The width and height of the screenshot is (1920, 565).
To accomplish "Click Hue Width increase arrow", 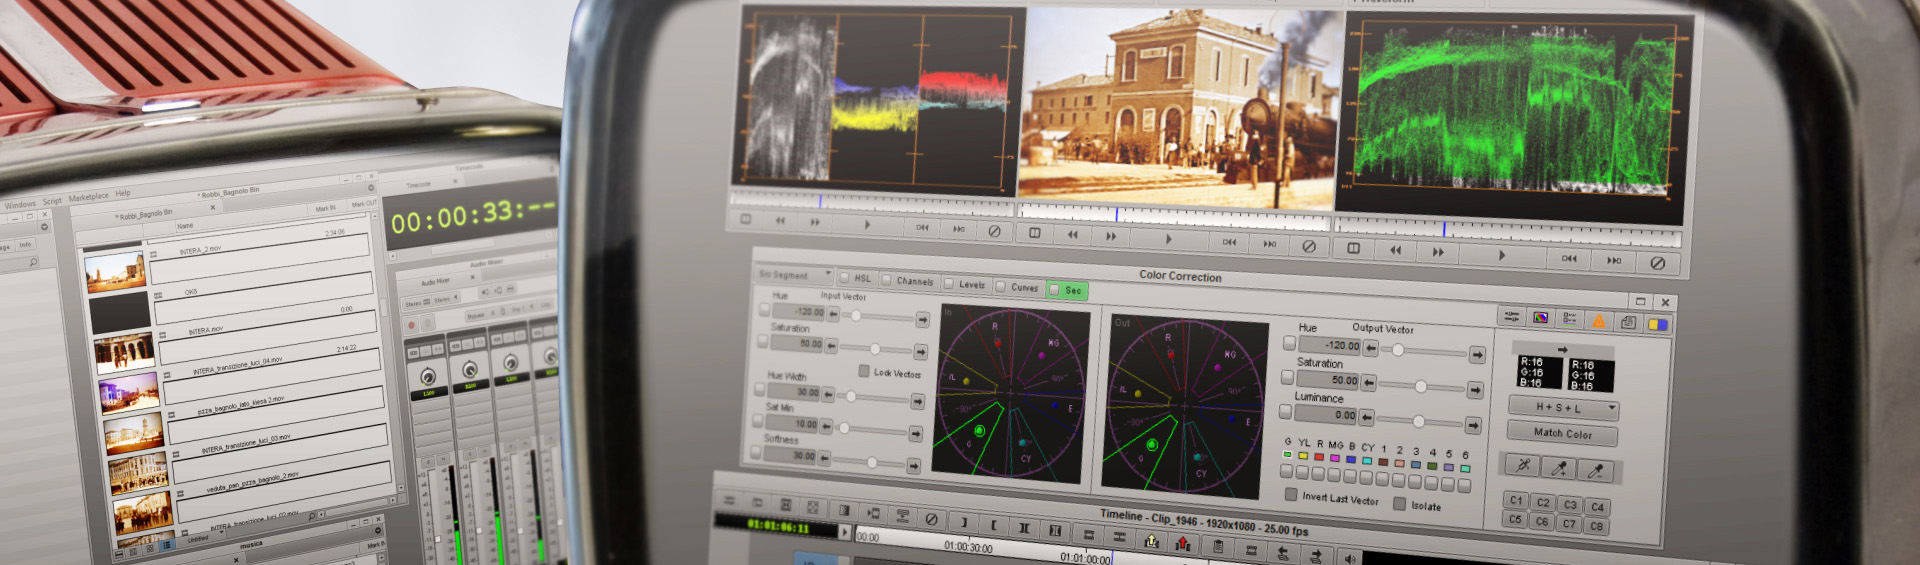I will coord(917,400).
